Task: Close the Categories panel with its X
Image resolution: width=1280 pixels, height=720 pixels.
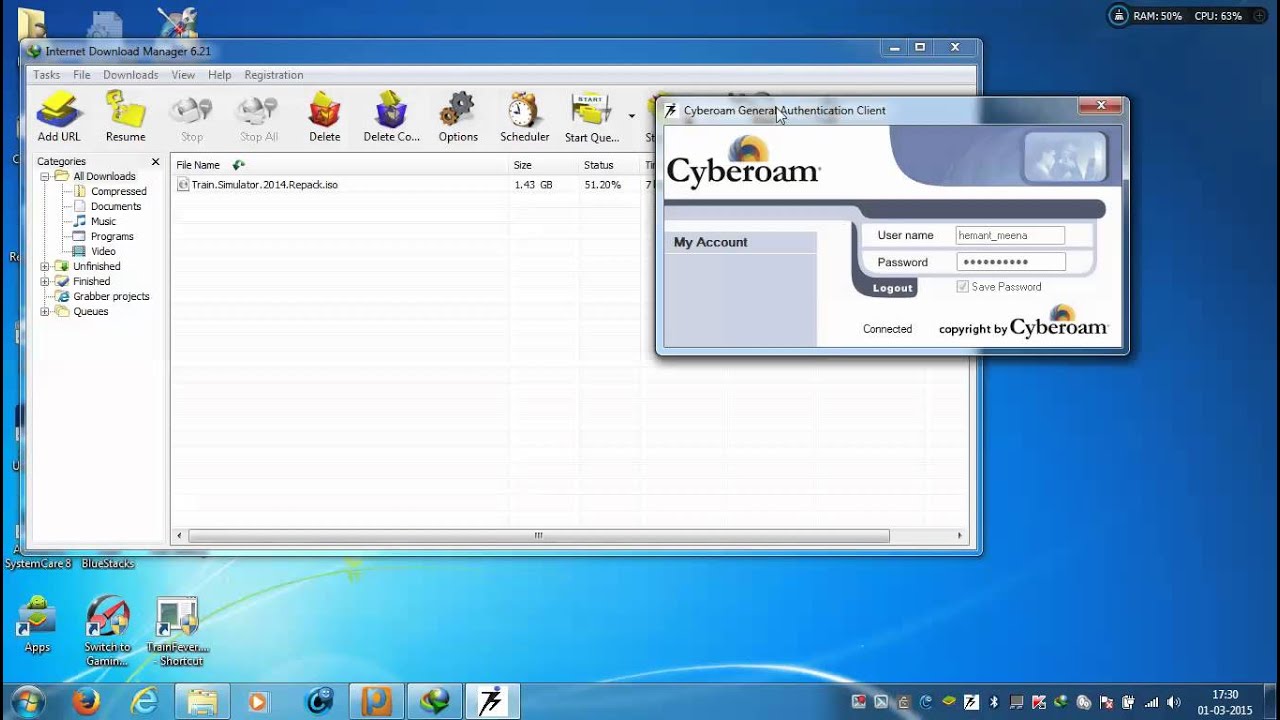Action: coord(155,161)
